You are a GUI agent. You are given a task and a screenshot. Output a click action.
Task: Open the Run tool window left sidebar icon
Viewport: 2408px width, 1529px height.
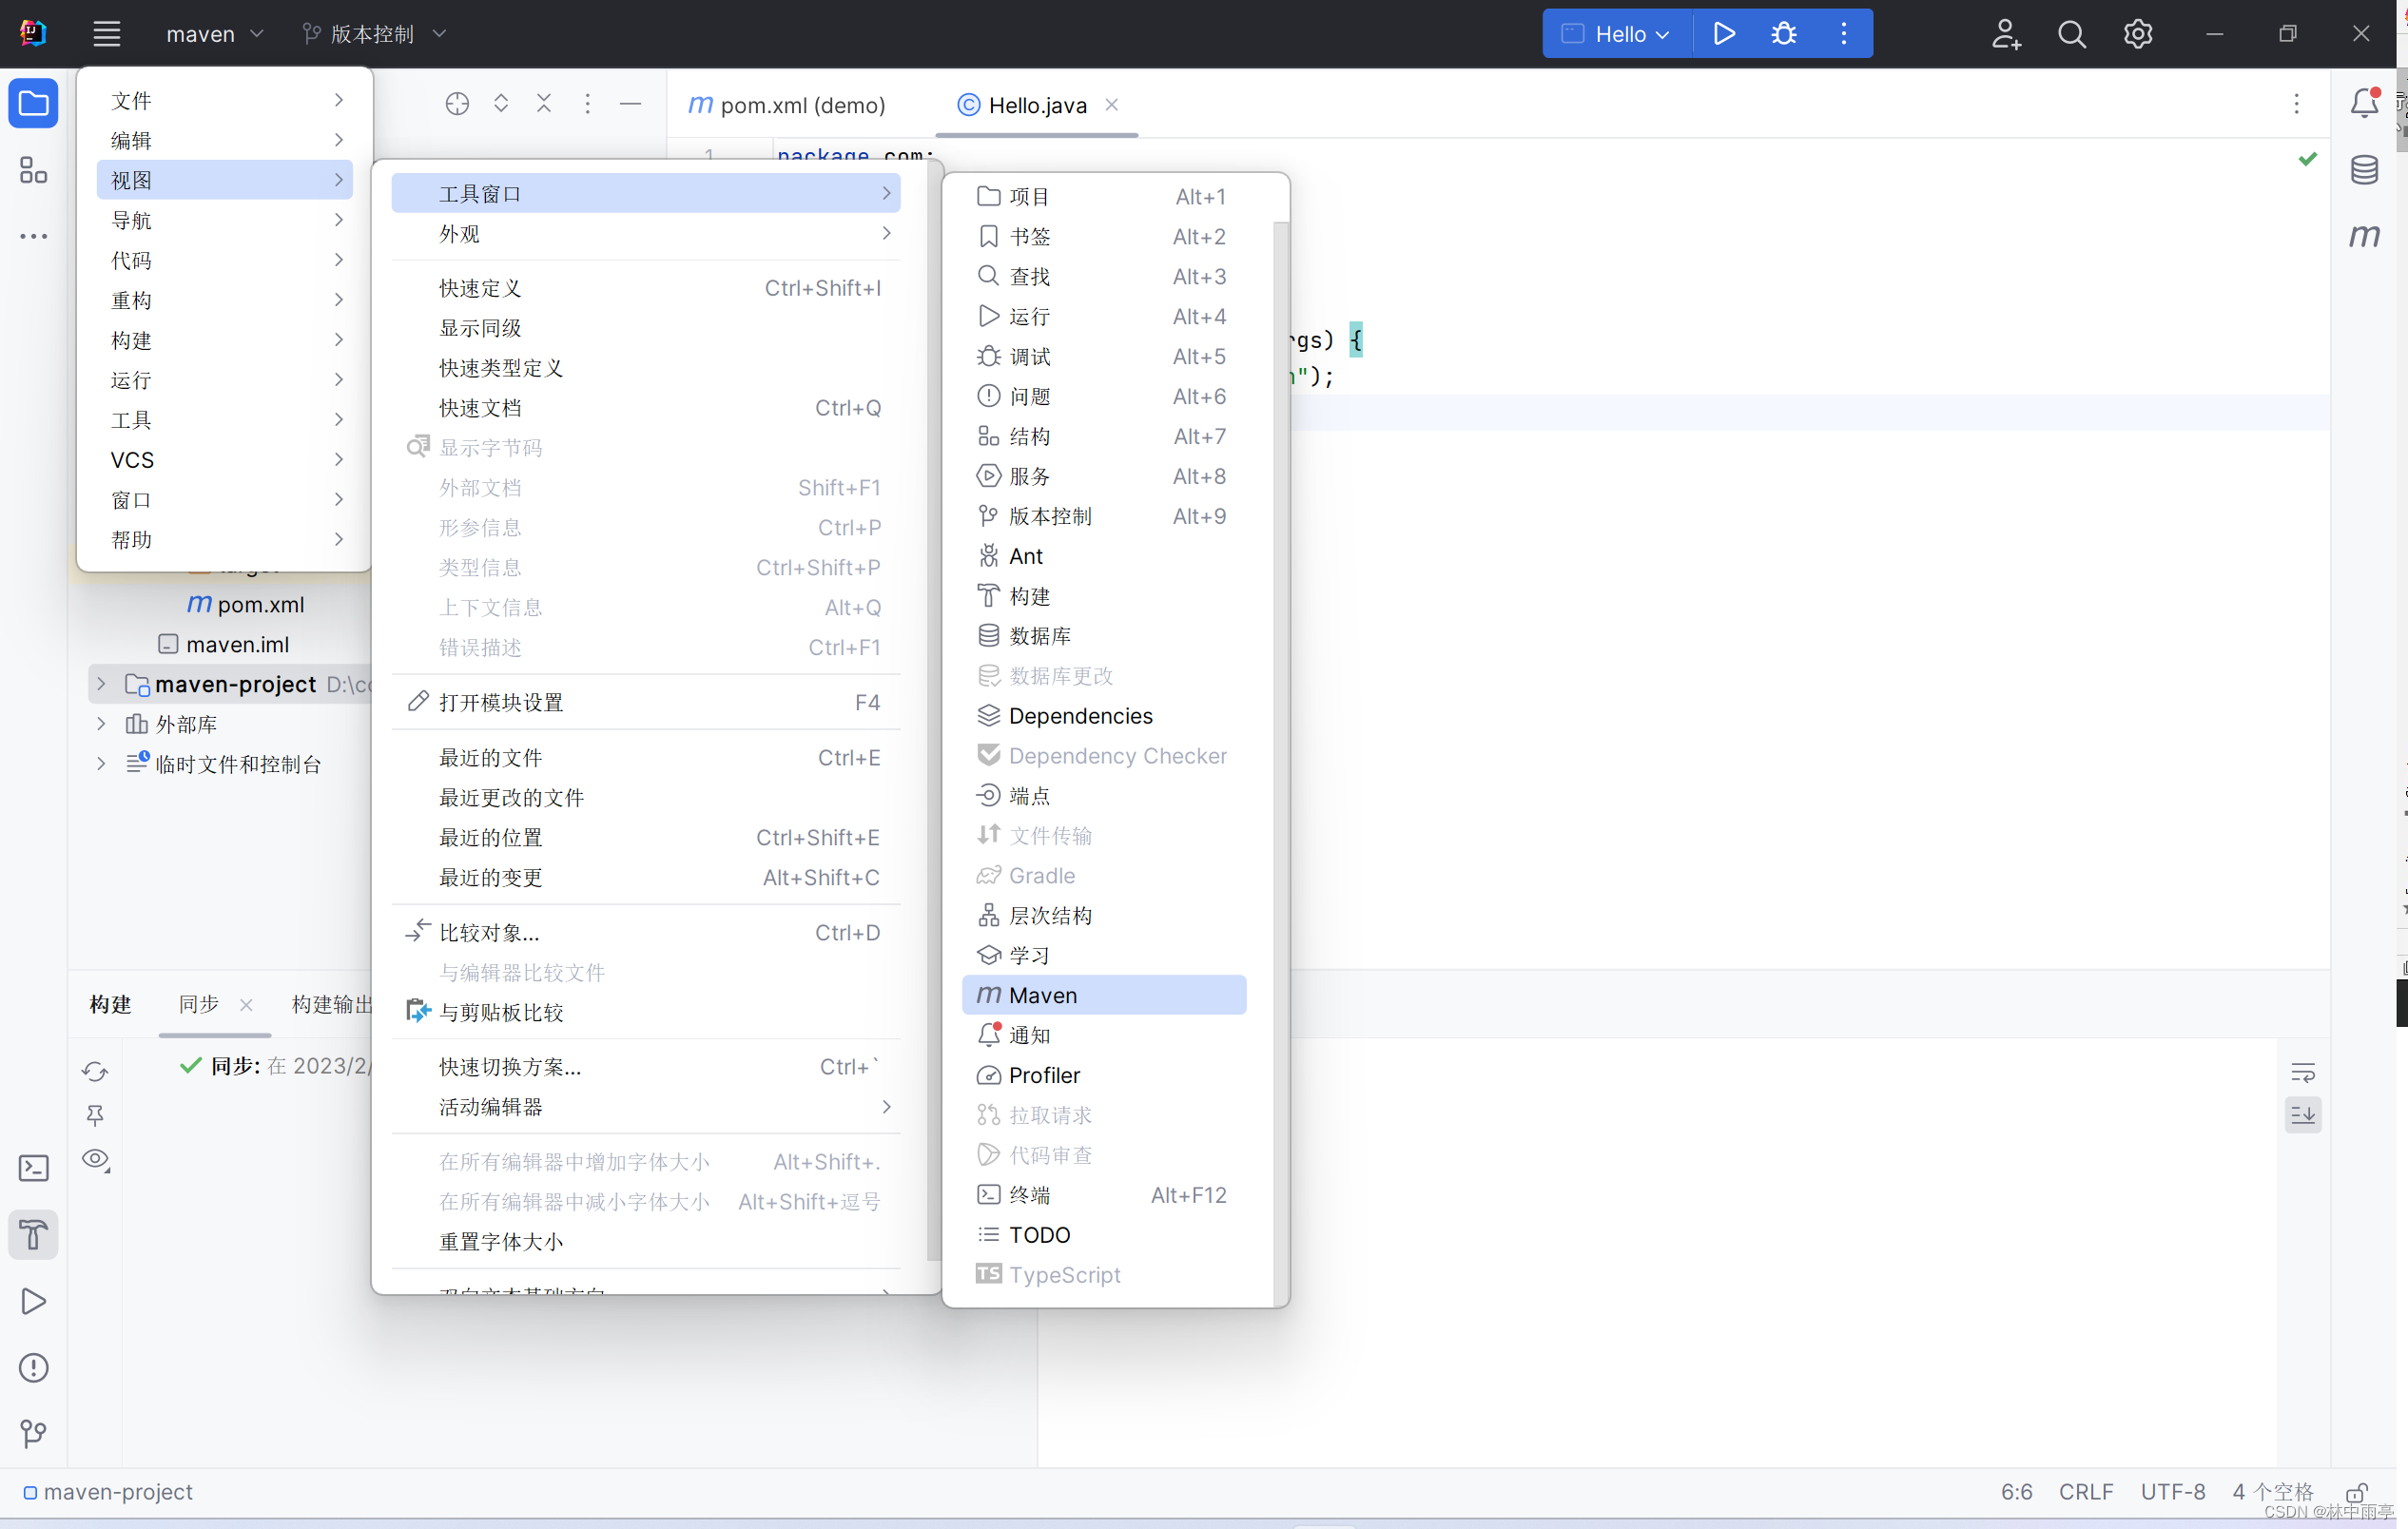click(x=34, y=1301)
